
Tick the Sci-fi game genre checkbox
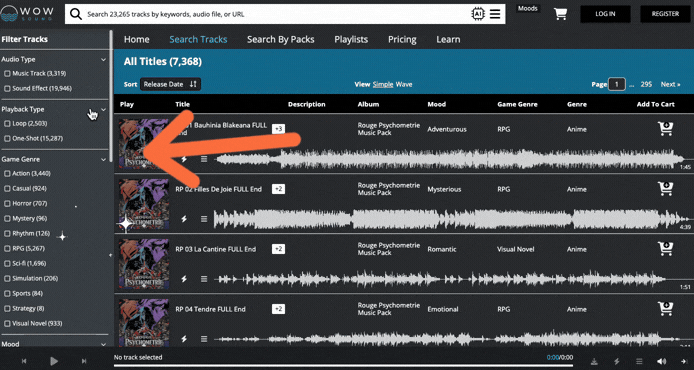[7, 263]
